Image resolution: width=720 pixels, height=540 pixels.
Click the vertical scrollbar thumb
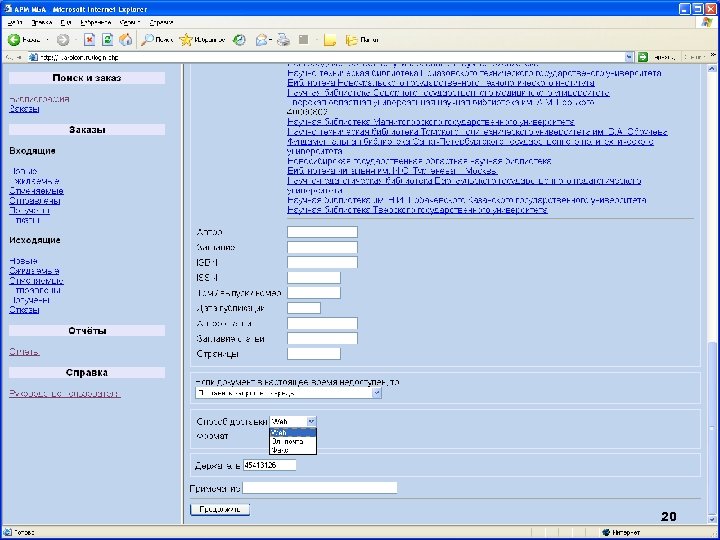pyautogui.click(x=712, y=428)
